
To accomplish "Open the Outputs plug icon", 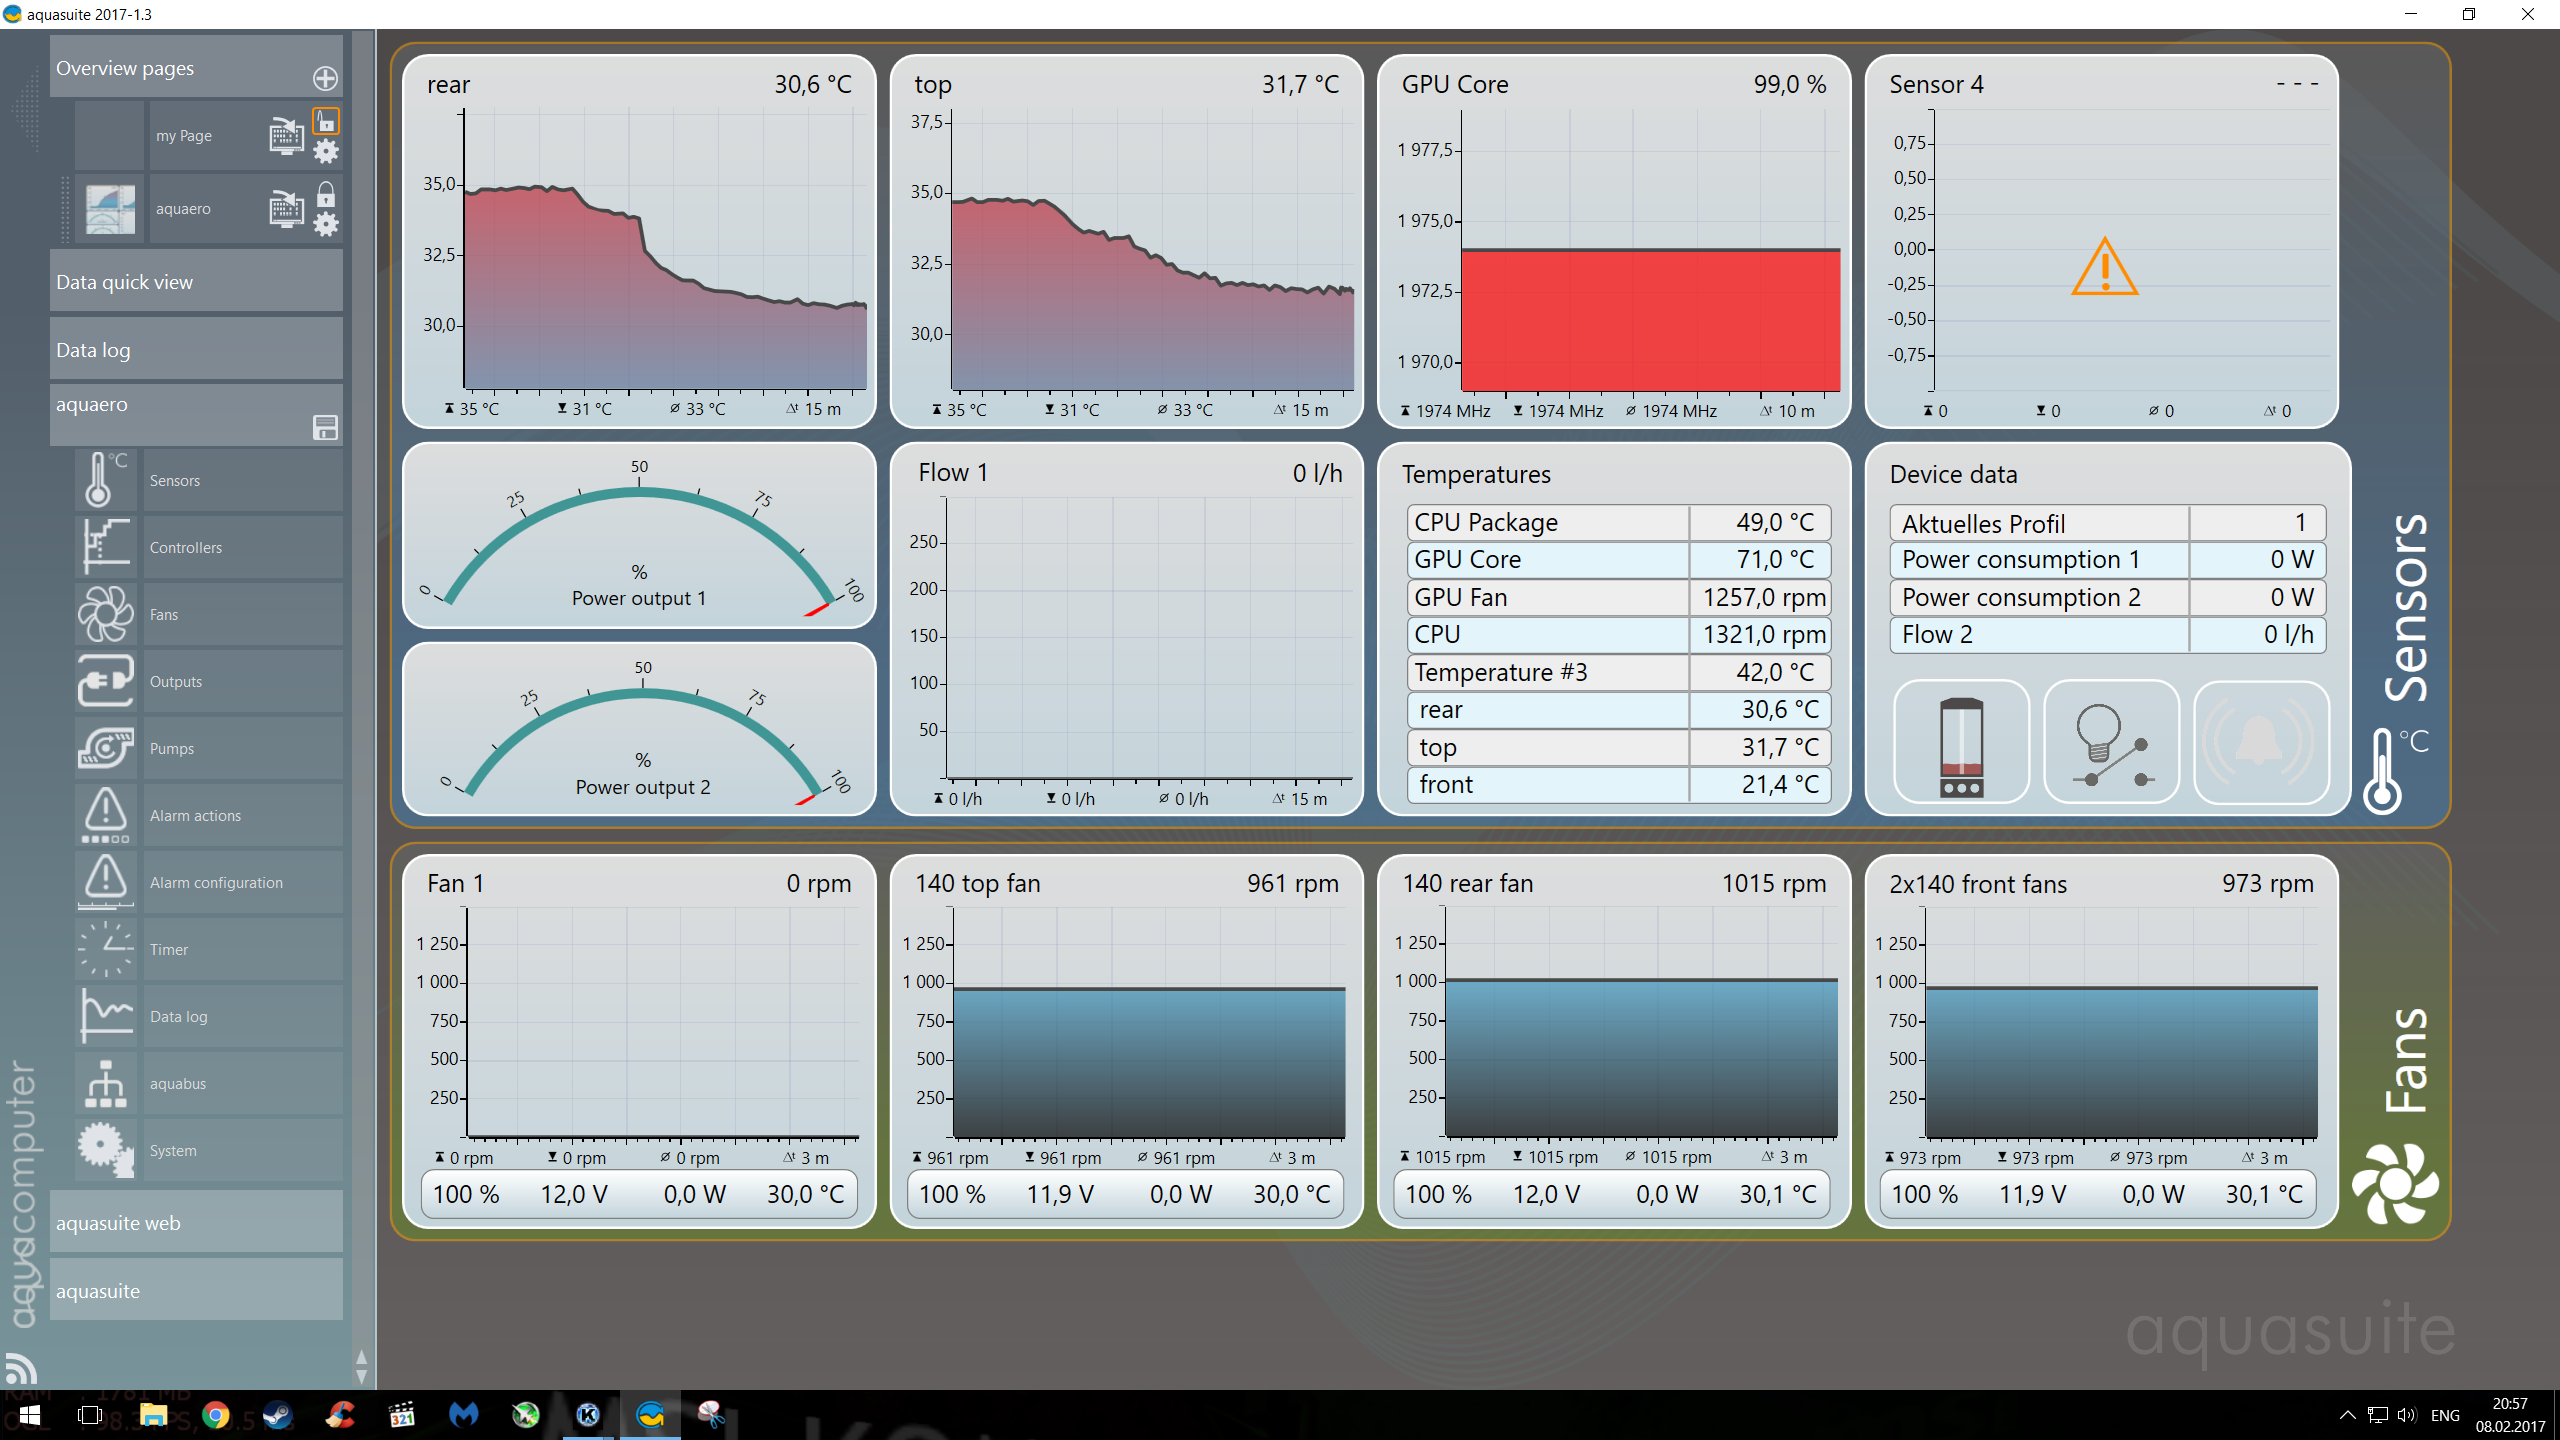I will pos(106,681).
